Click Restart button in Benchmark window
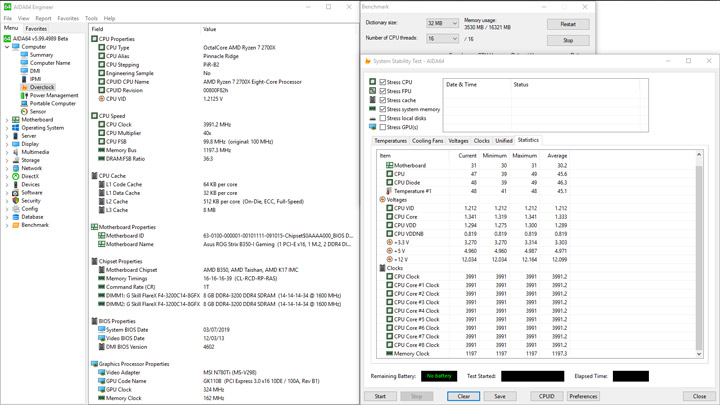720x405 pixels. point(568,24)
